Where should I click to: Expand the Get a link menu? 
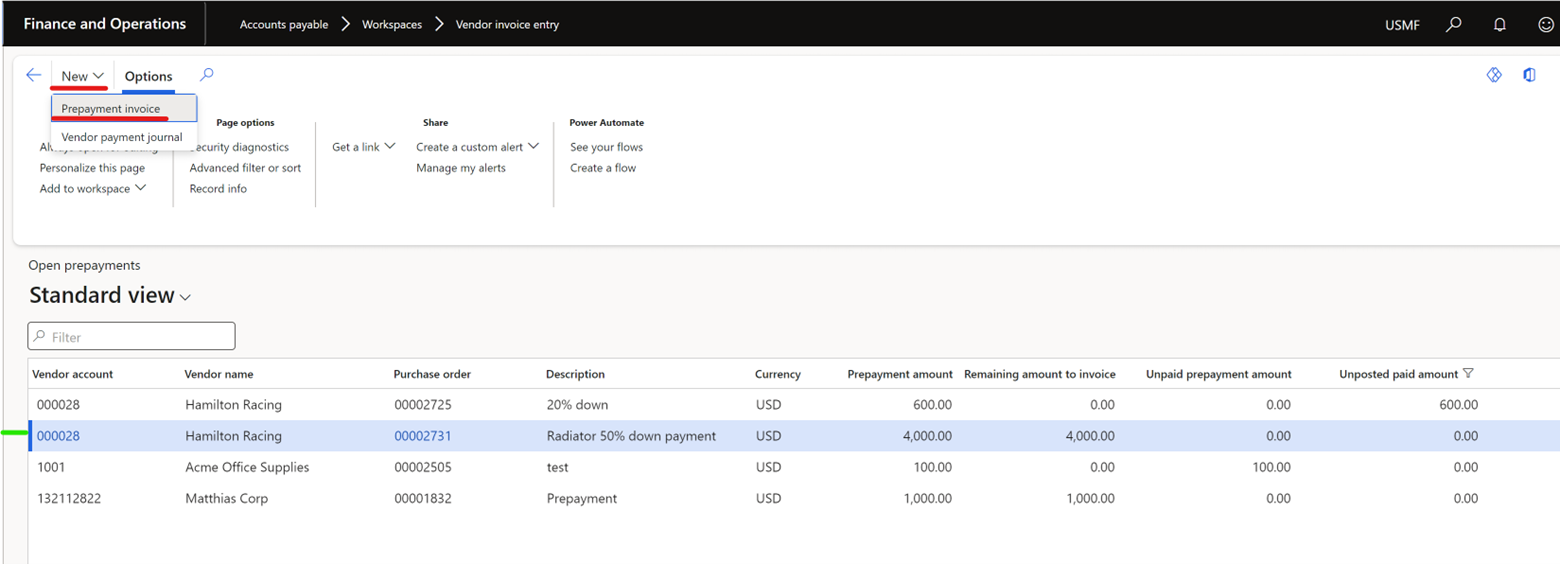(x=362, y=147)
